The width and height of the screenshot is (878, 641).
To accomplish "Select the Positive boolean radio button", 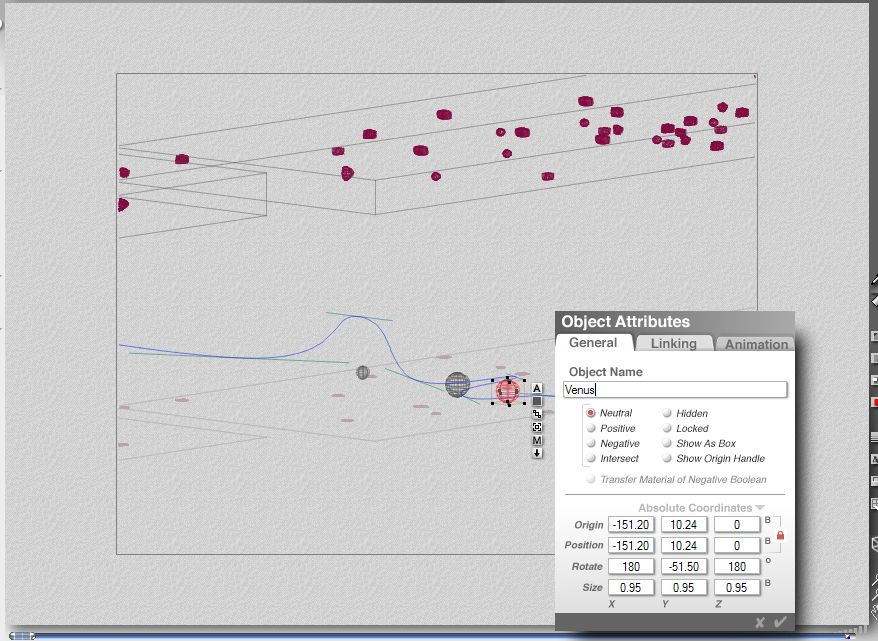I will pyautogui.click(x=591, y=428).
